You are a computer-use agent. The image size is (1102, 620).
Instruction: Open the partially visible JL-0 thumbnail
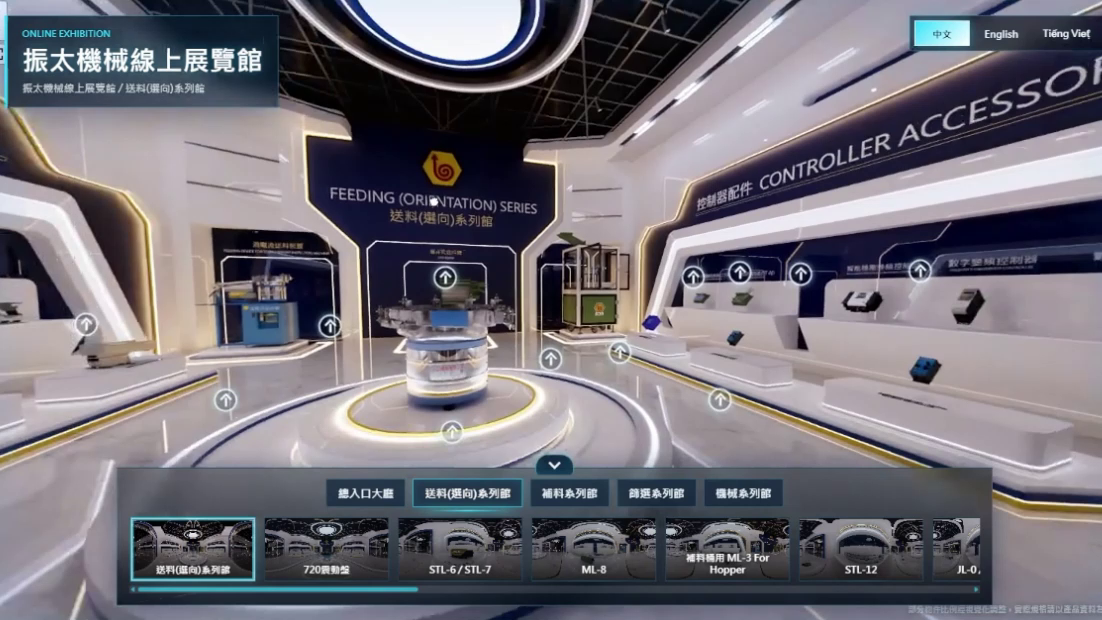point(957,549)
